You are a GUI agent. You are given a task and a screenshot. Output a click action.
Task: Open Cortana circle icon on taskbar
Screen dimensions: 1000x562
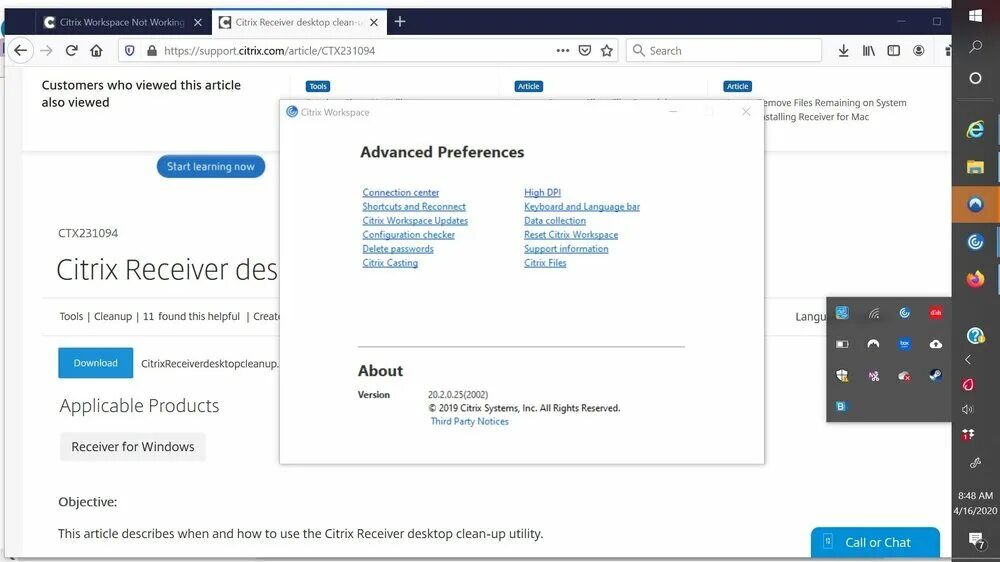pyautogui.click(x=975, y=78)
